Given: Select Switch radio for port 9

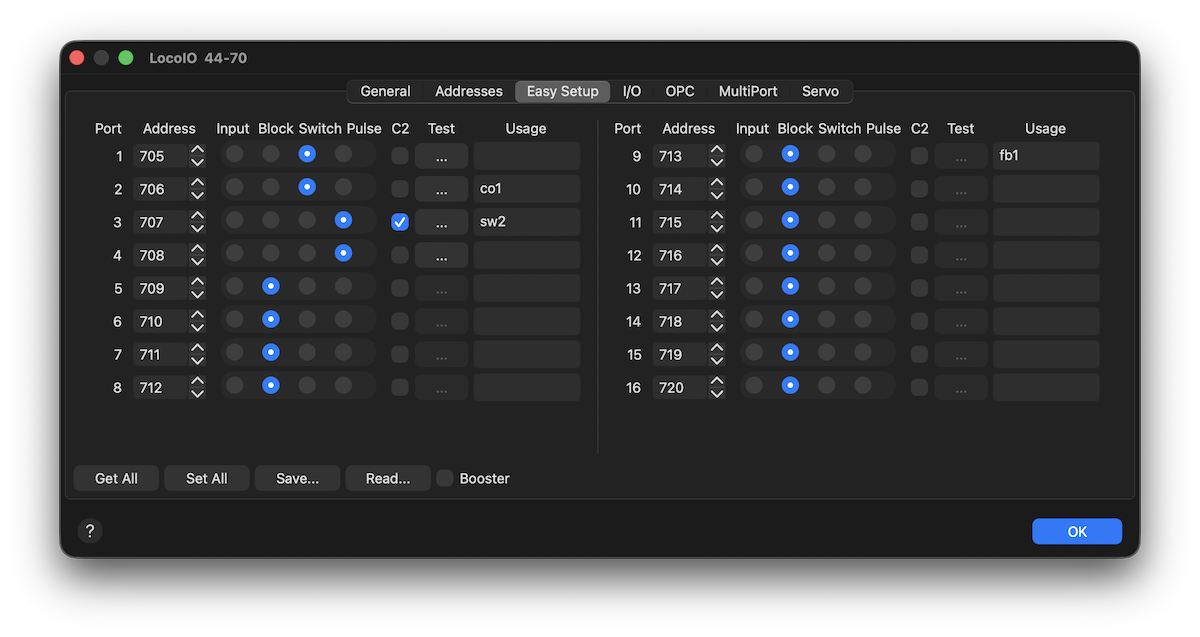Looking at the screenshot, I should point(827,154).
